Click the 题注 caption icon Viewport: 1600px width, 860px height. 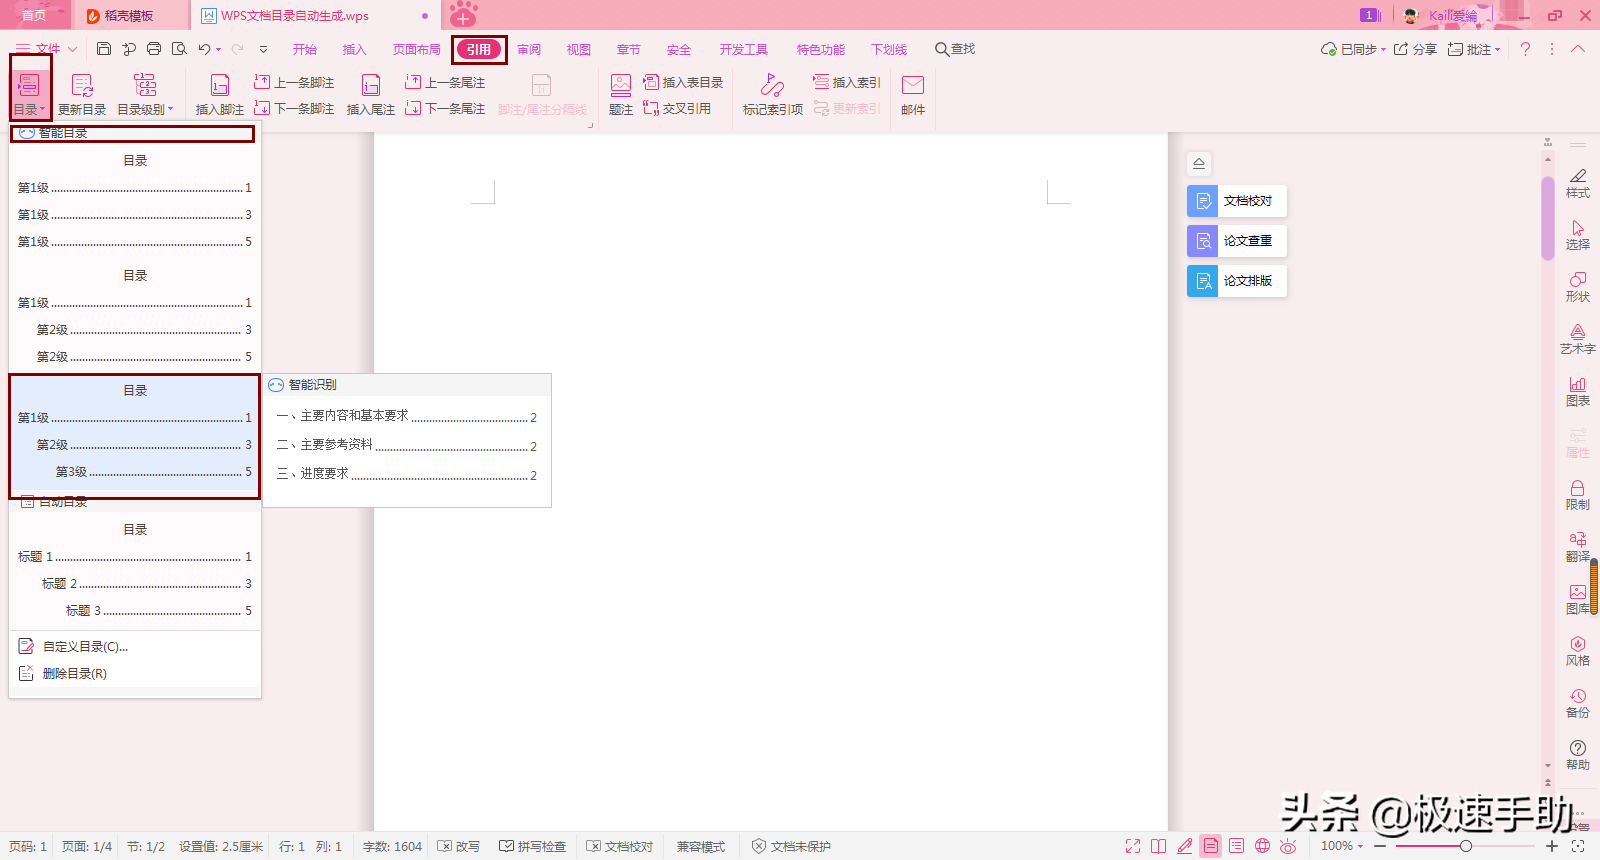[x=621, y=94]
